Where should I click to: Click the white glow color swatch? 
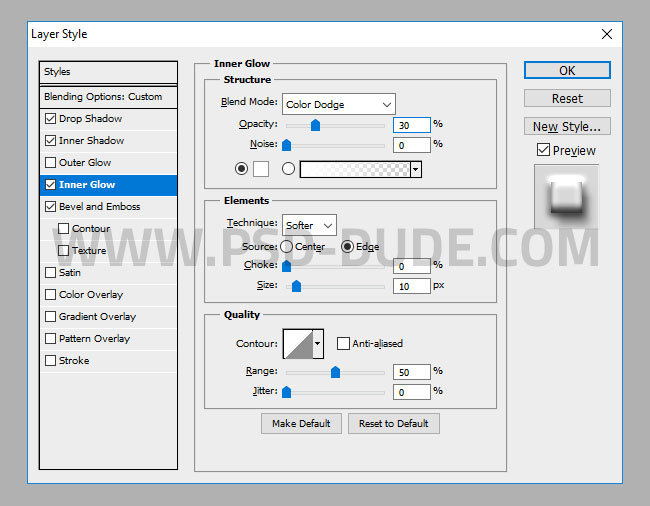point(260,169)
